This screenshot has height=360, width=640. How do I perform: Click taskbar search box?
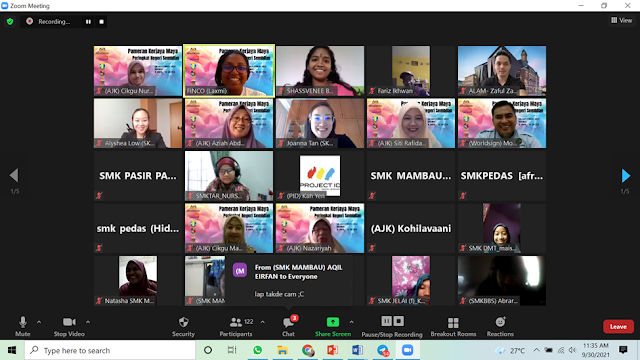[110, 350]
